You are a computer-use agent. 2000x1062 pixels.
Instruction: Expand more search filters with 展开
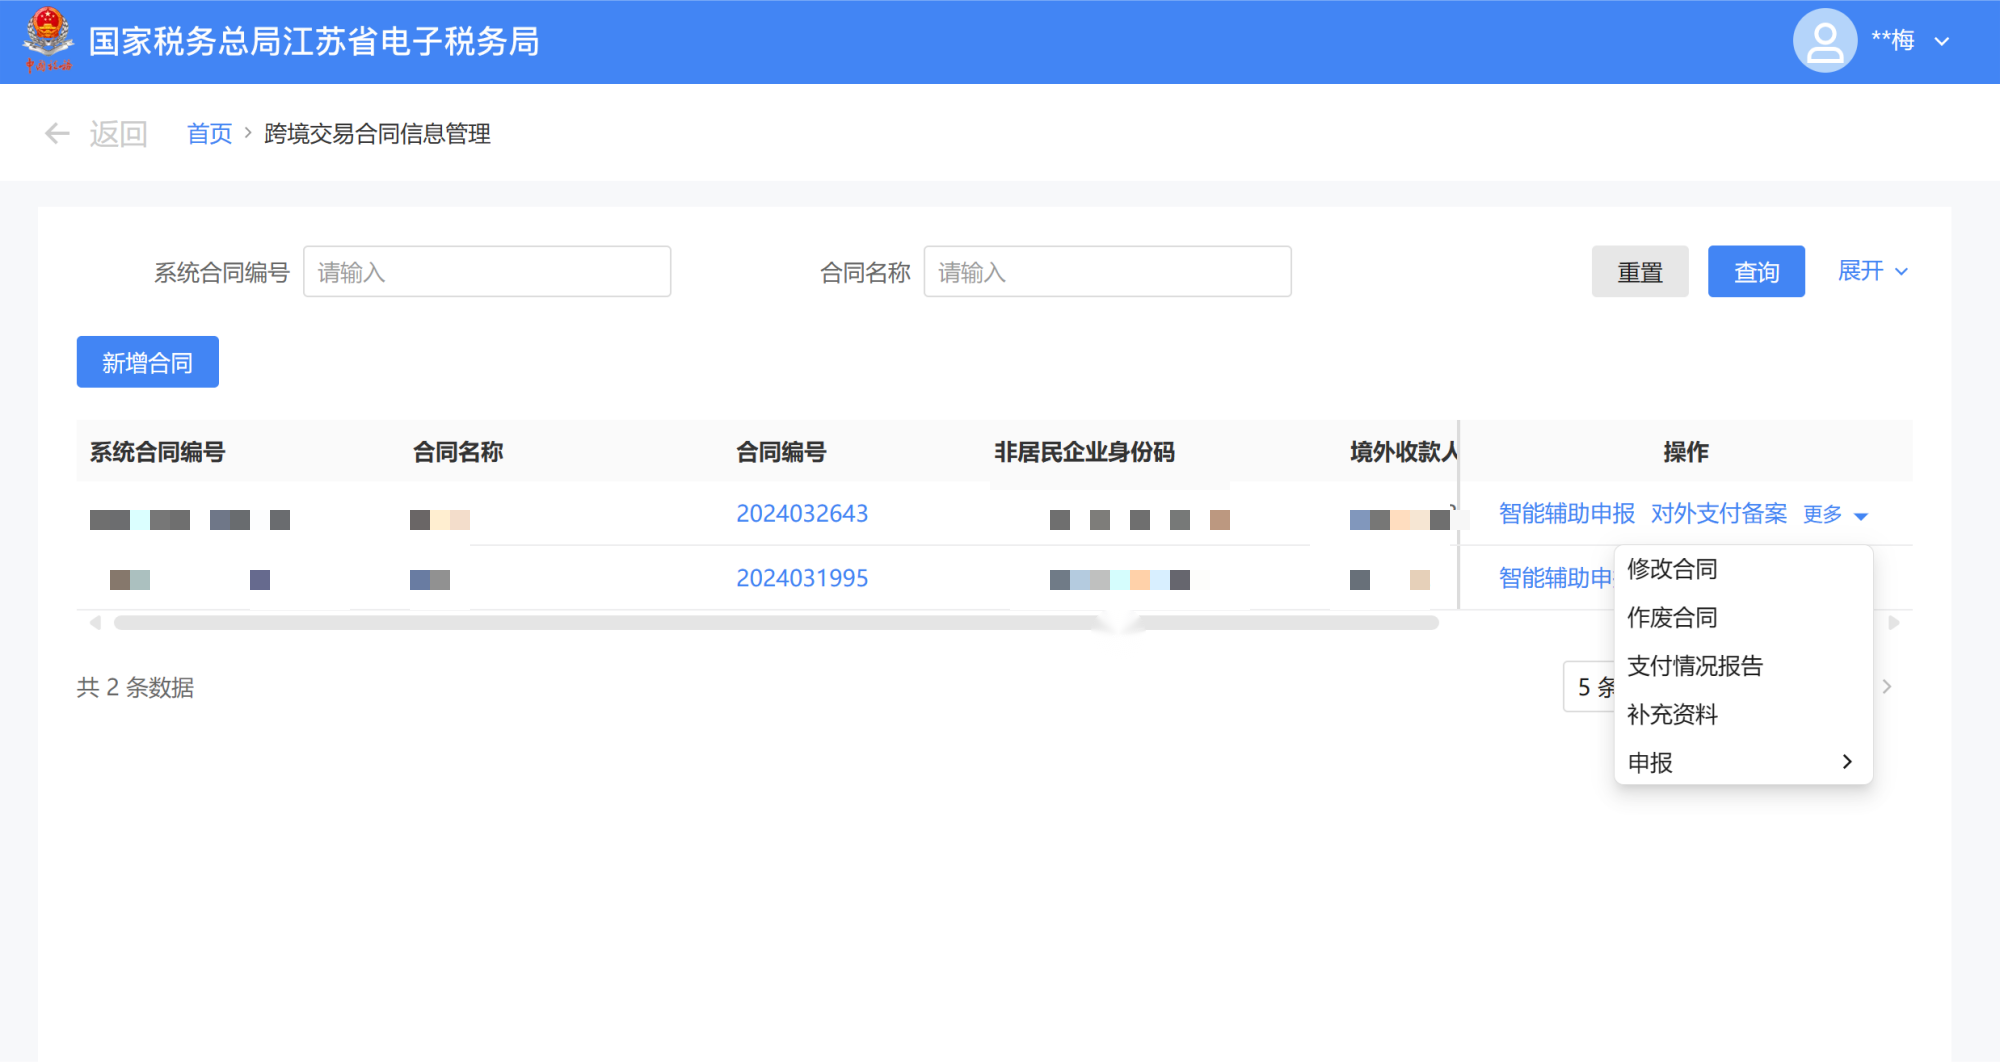click(x=1872, y=271)
